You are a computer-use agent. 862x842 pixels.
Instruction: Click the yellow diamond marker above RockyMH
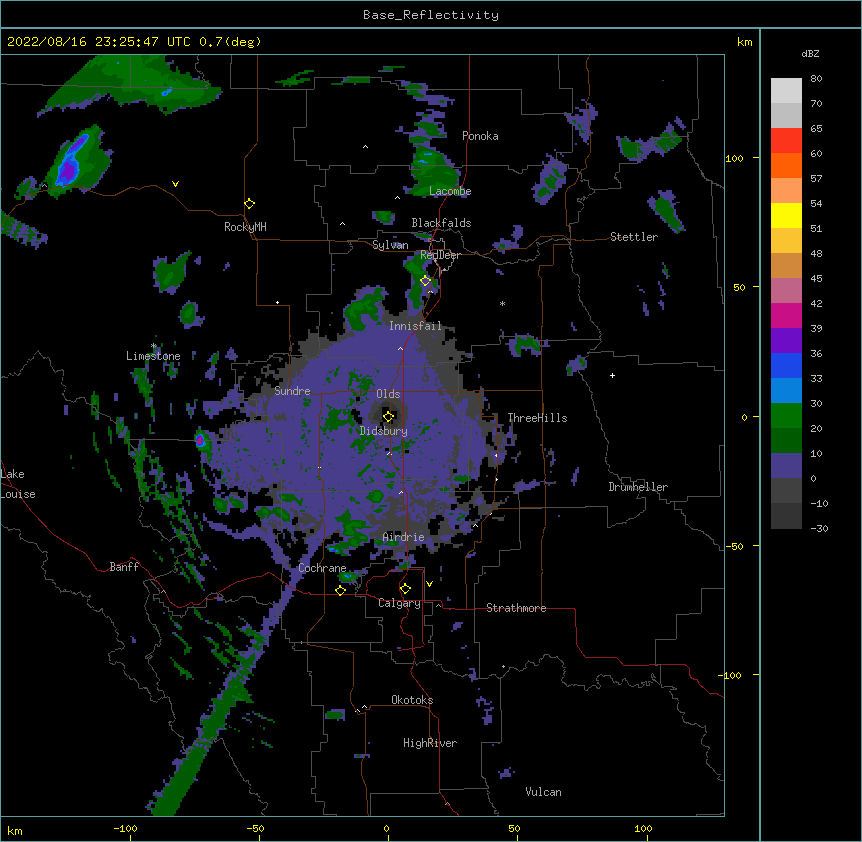click(250, 204)
